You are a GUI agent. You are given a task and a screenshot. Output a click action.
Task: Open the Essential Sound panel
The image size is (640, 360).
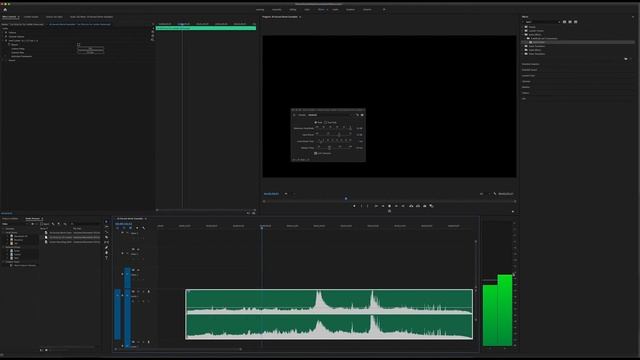pyautogui.click(x=529, y=70)
